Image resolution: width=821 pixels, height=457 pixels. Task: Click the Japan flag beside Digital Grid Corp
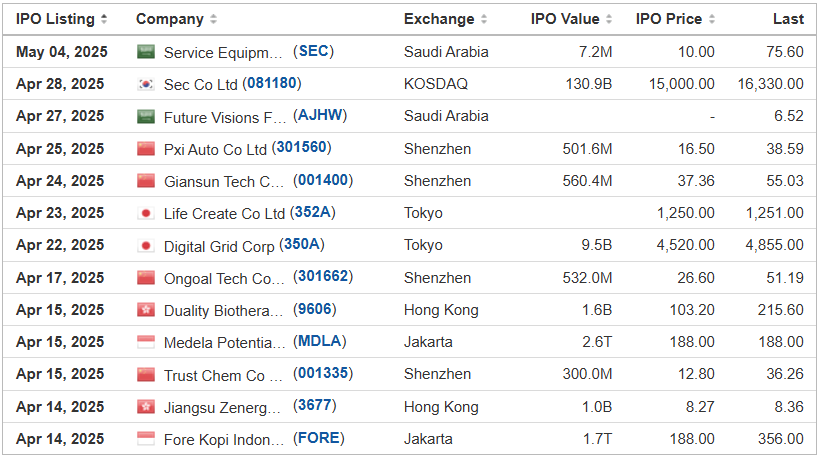point(146,245)
